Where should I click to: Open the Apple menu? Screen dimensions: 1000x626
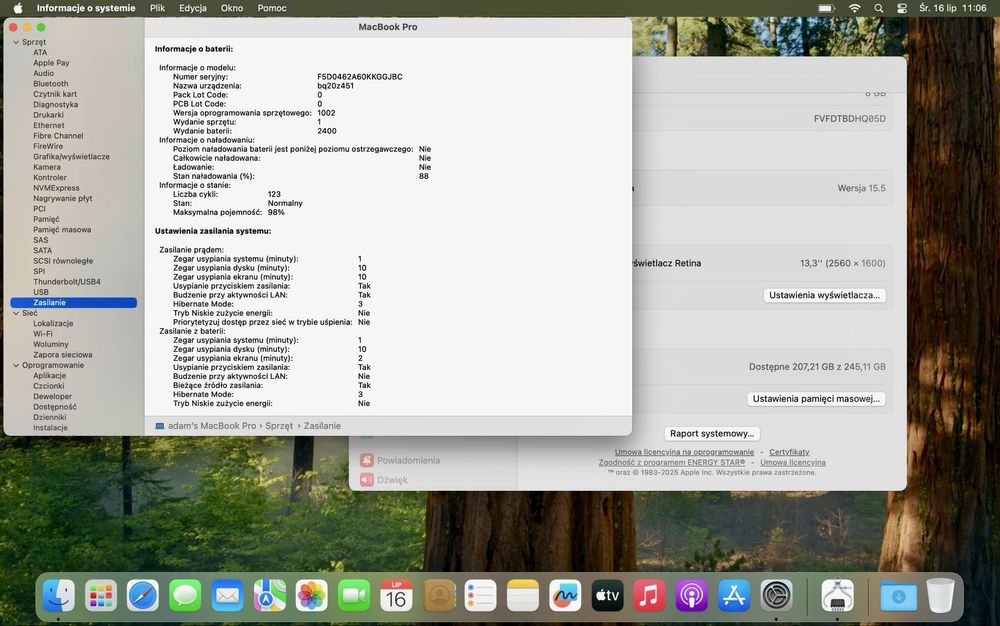pos(18,8)
